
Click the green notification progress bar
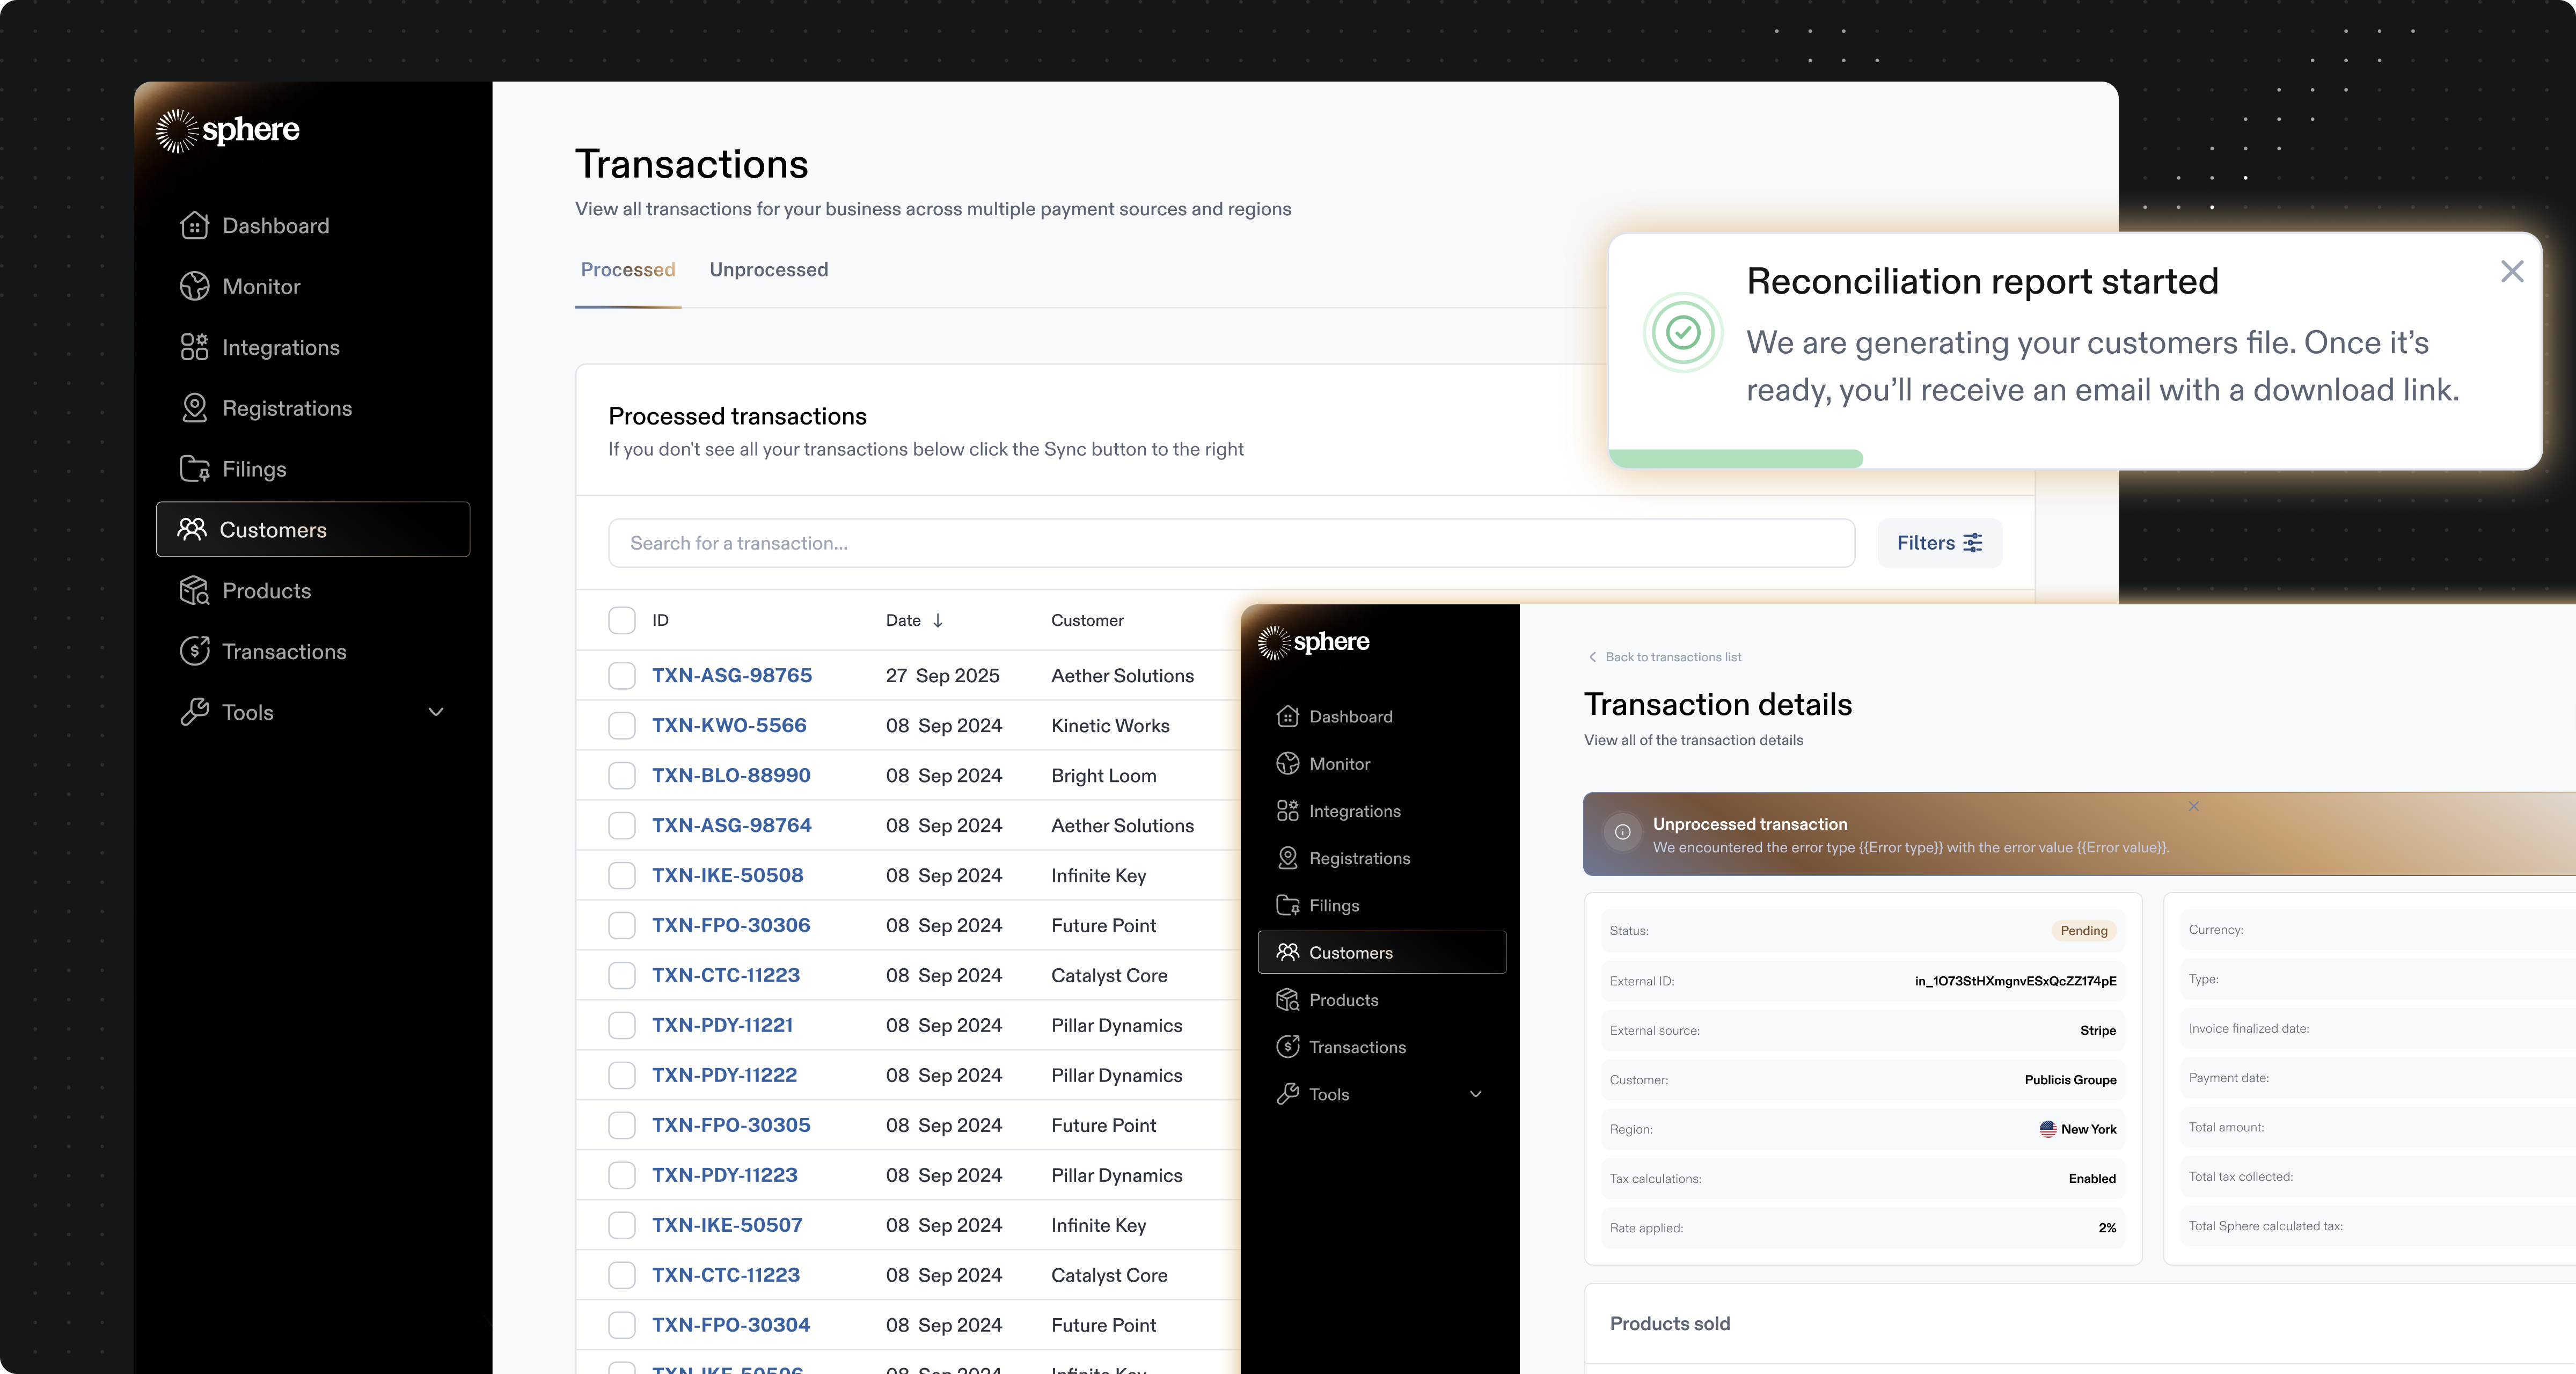tap(1735, 459)
